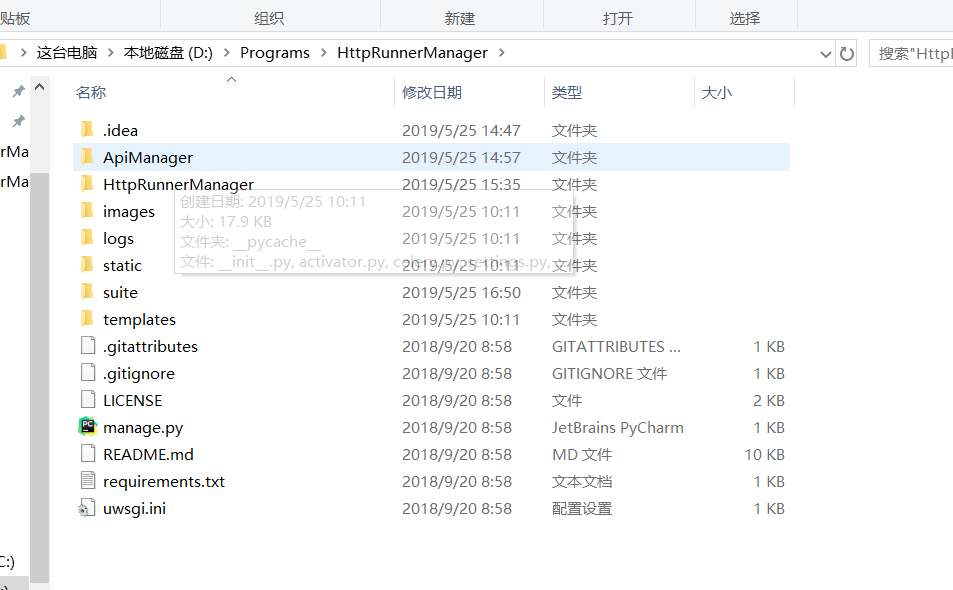Click the static folder icon
The image size is (953, 590).
pos(88,265)
